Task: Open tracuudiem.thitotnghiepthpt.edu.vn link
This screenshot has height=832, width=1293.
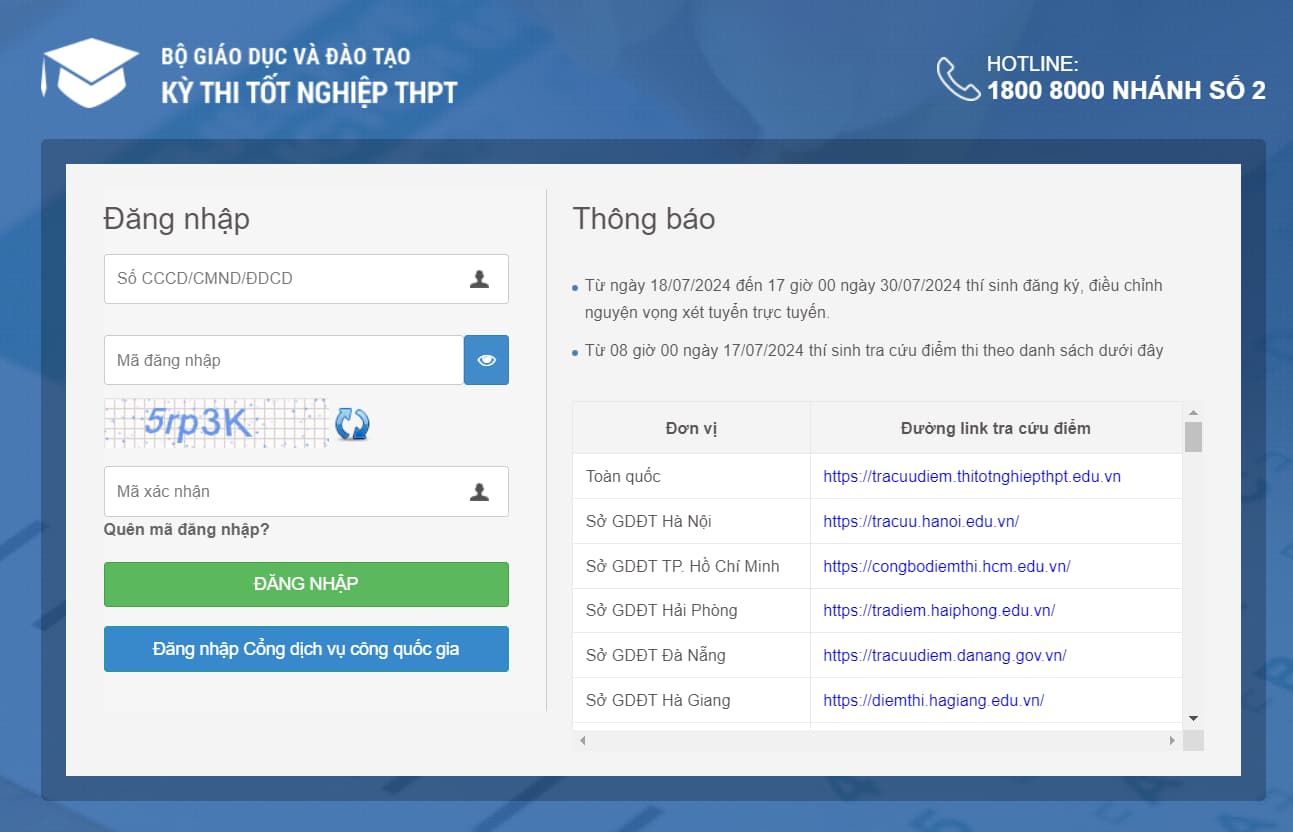Action: pos(972,476)
